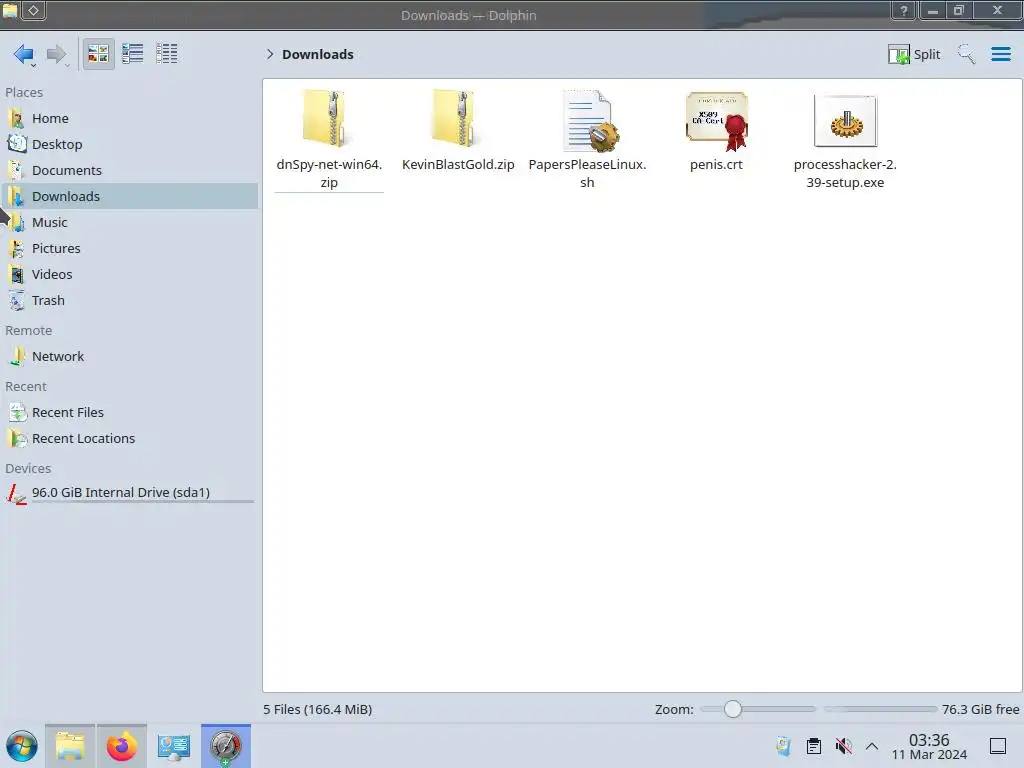Click the Network icon in sidebar
Image resolution: width=1024 pixels, height=768 pixels.
click(x=16, y=357)
